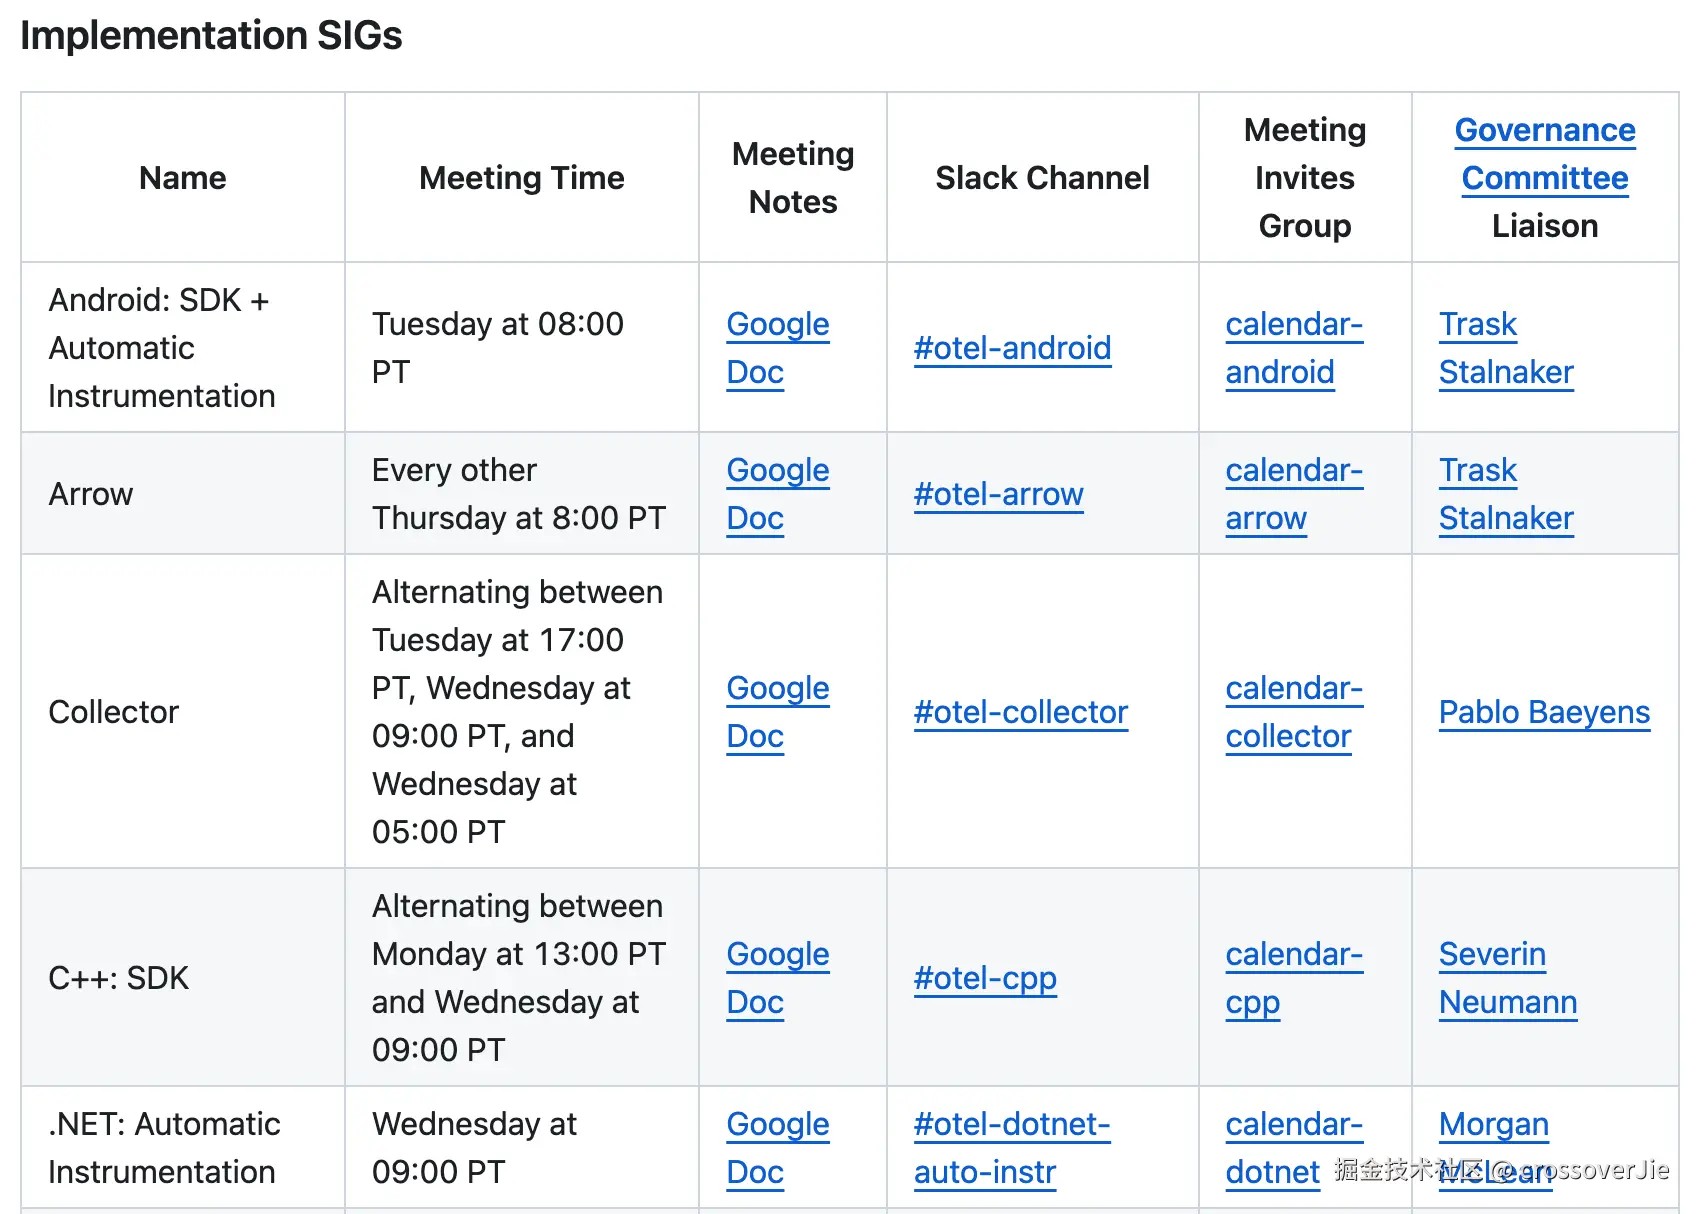Open the calendar-android invites group link
The height and width of the screenshot is (1214, 1700).
1293,325
